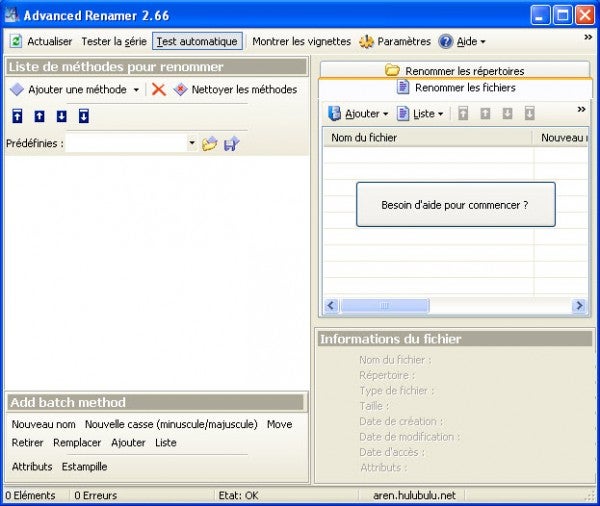This screenshot has width=600, height=506.
Task: Move method up one icon
Action: 39,116
